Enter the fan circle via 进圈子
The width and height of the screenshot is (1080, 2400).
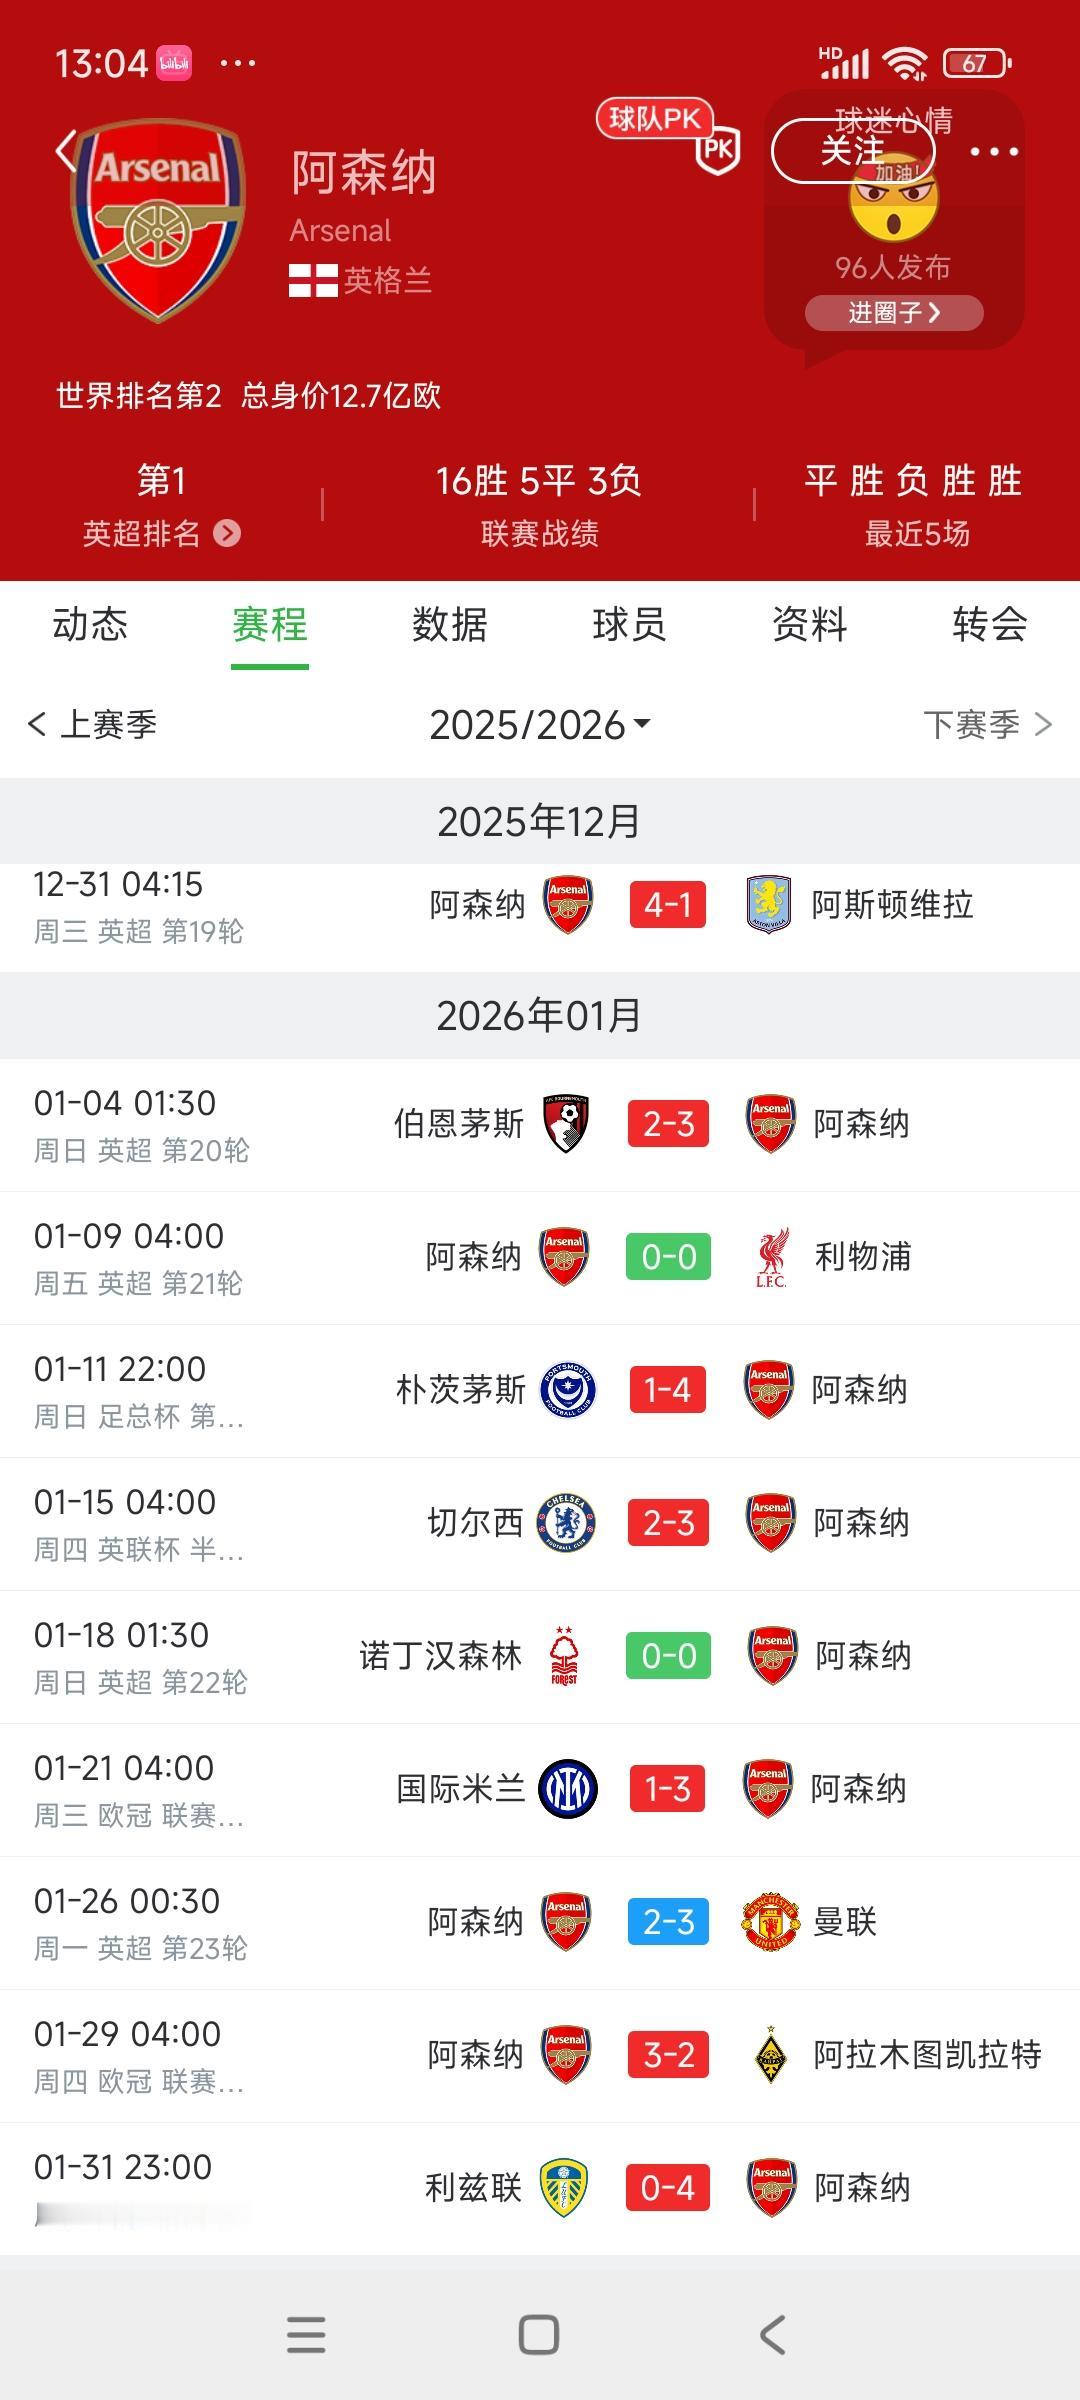coord(894,313)
